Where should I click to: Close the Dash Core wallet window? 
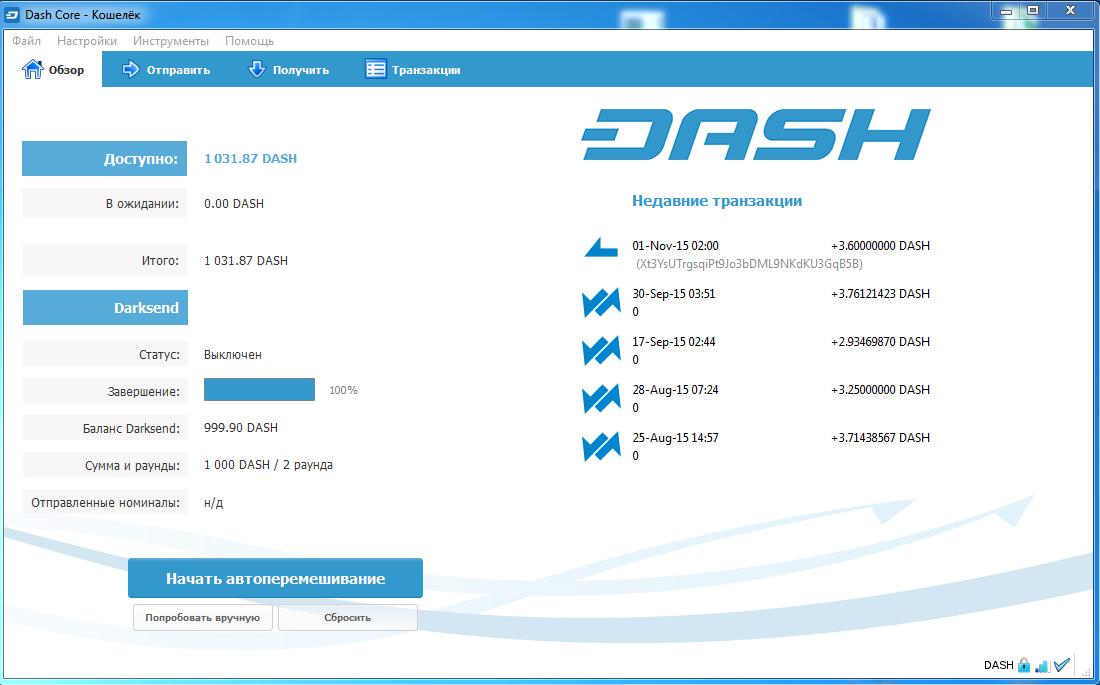[1071, 12]
